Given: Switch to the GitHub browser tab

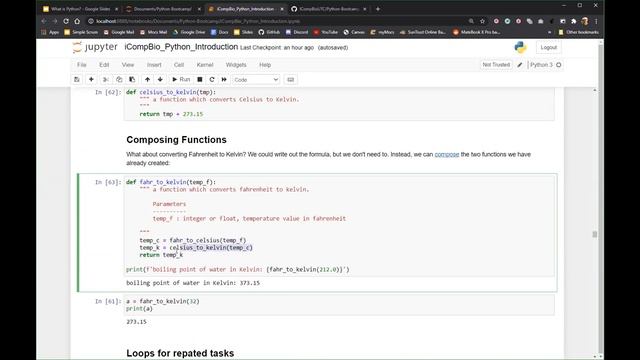Looking at the screenshot, I should [328, 9].
